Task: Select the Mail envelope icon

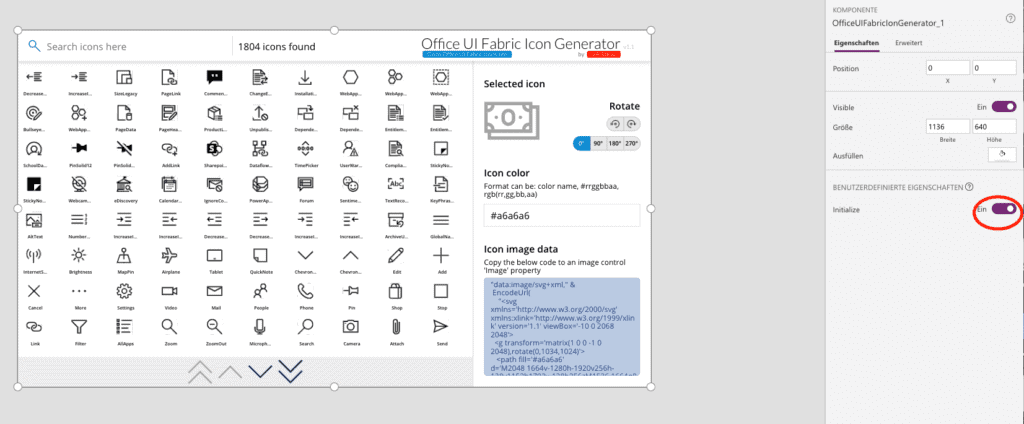Action: pos(215,291)
